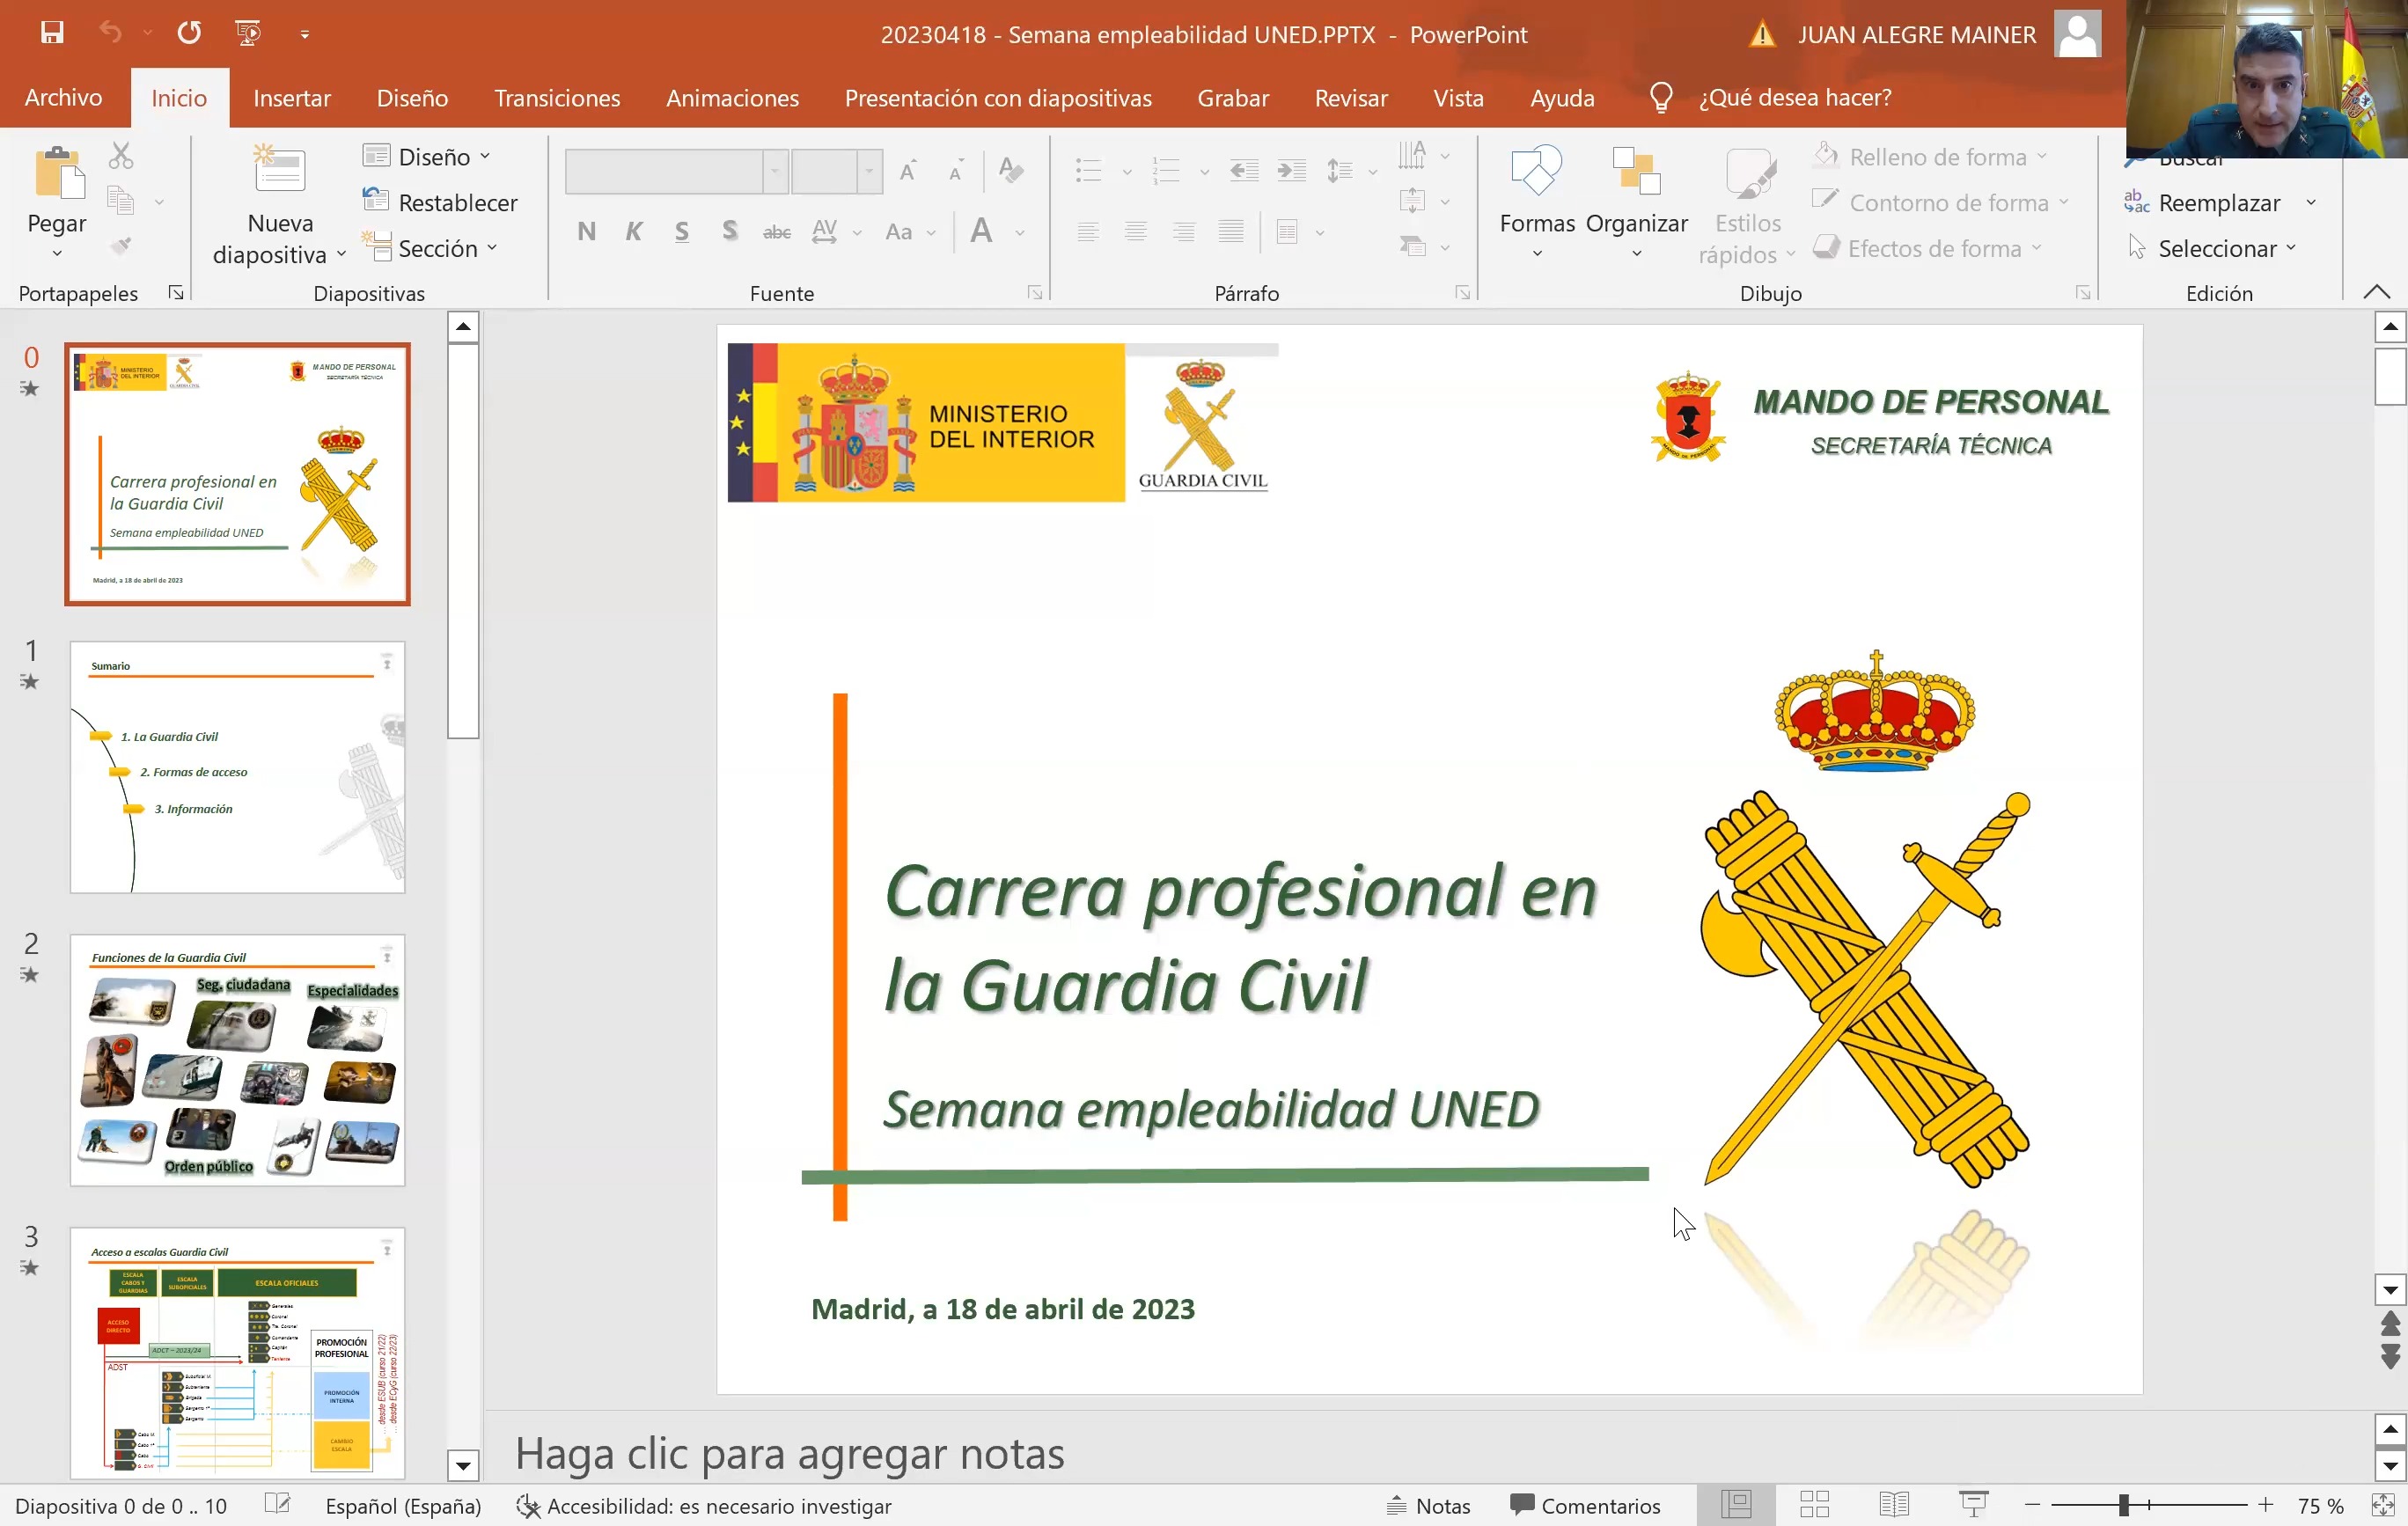This screenshot has width=2408, height=1526.
Task: Switch to the Transiciones tab
Action: (x=557, y=97)
